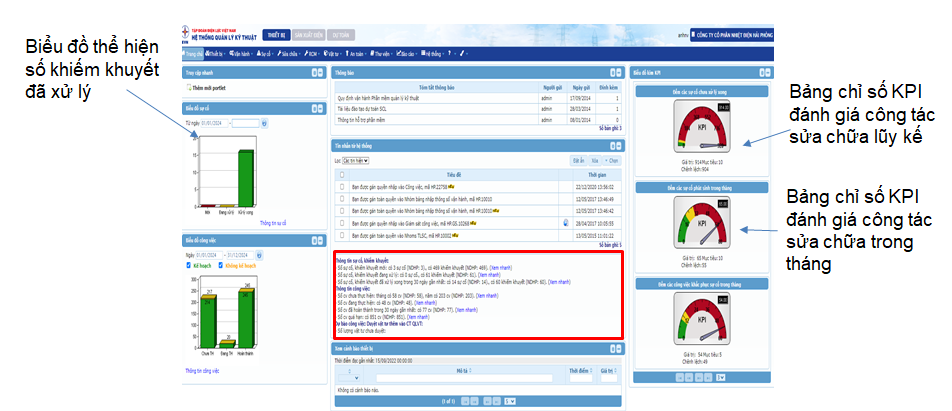Open options of Biểu đồ kim KPI panel

(x=761, y=73)
